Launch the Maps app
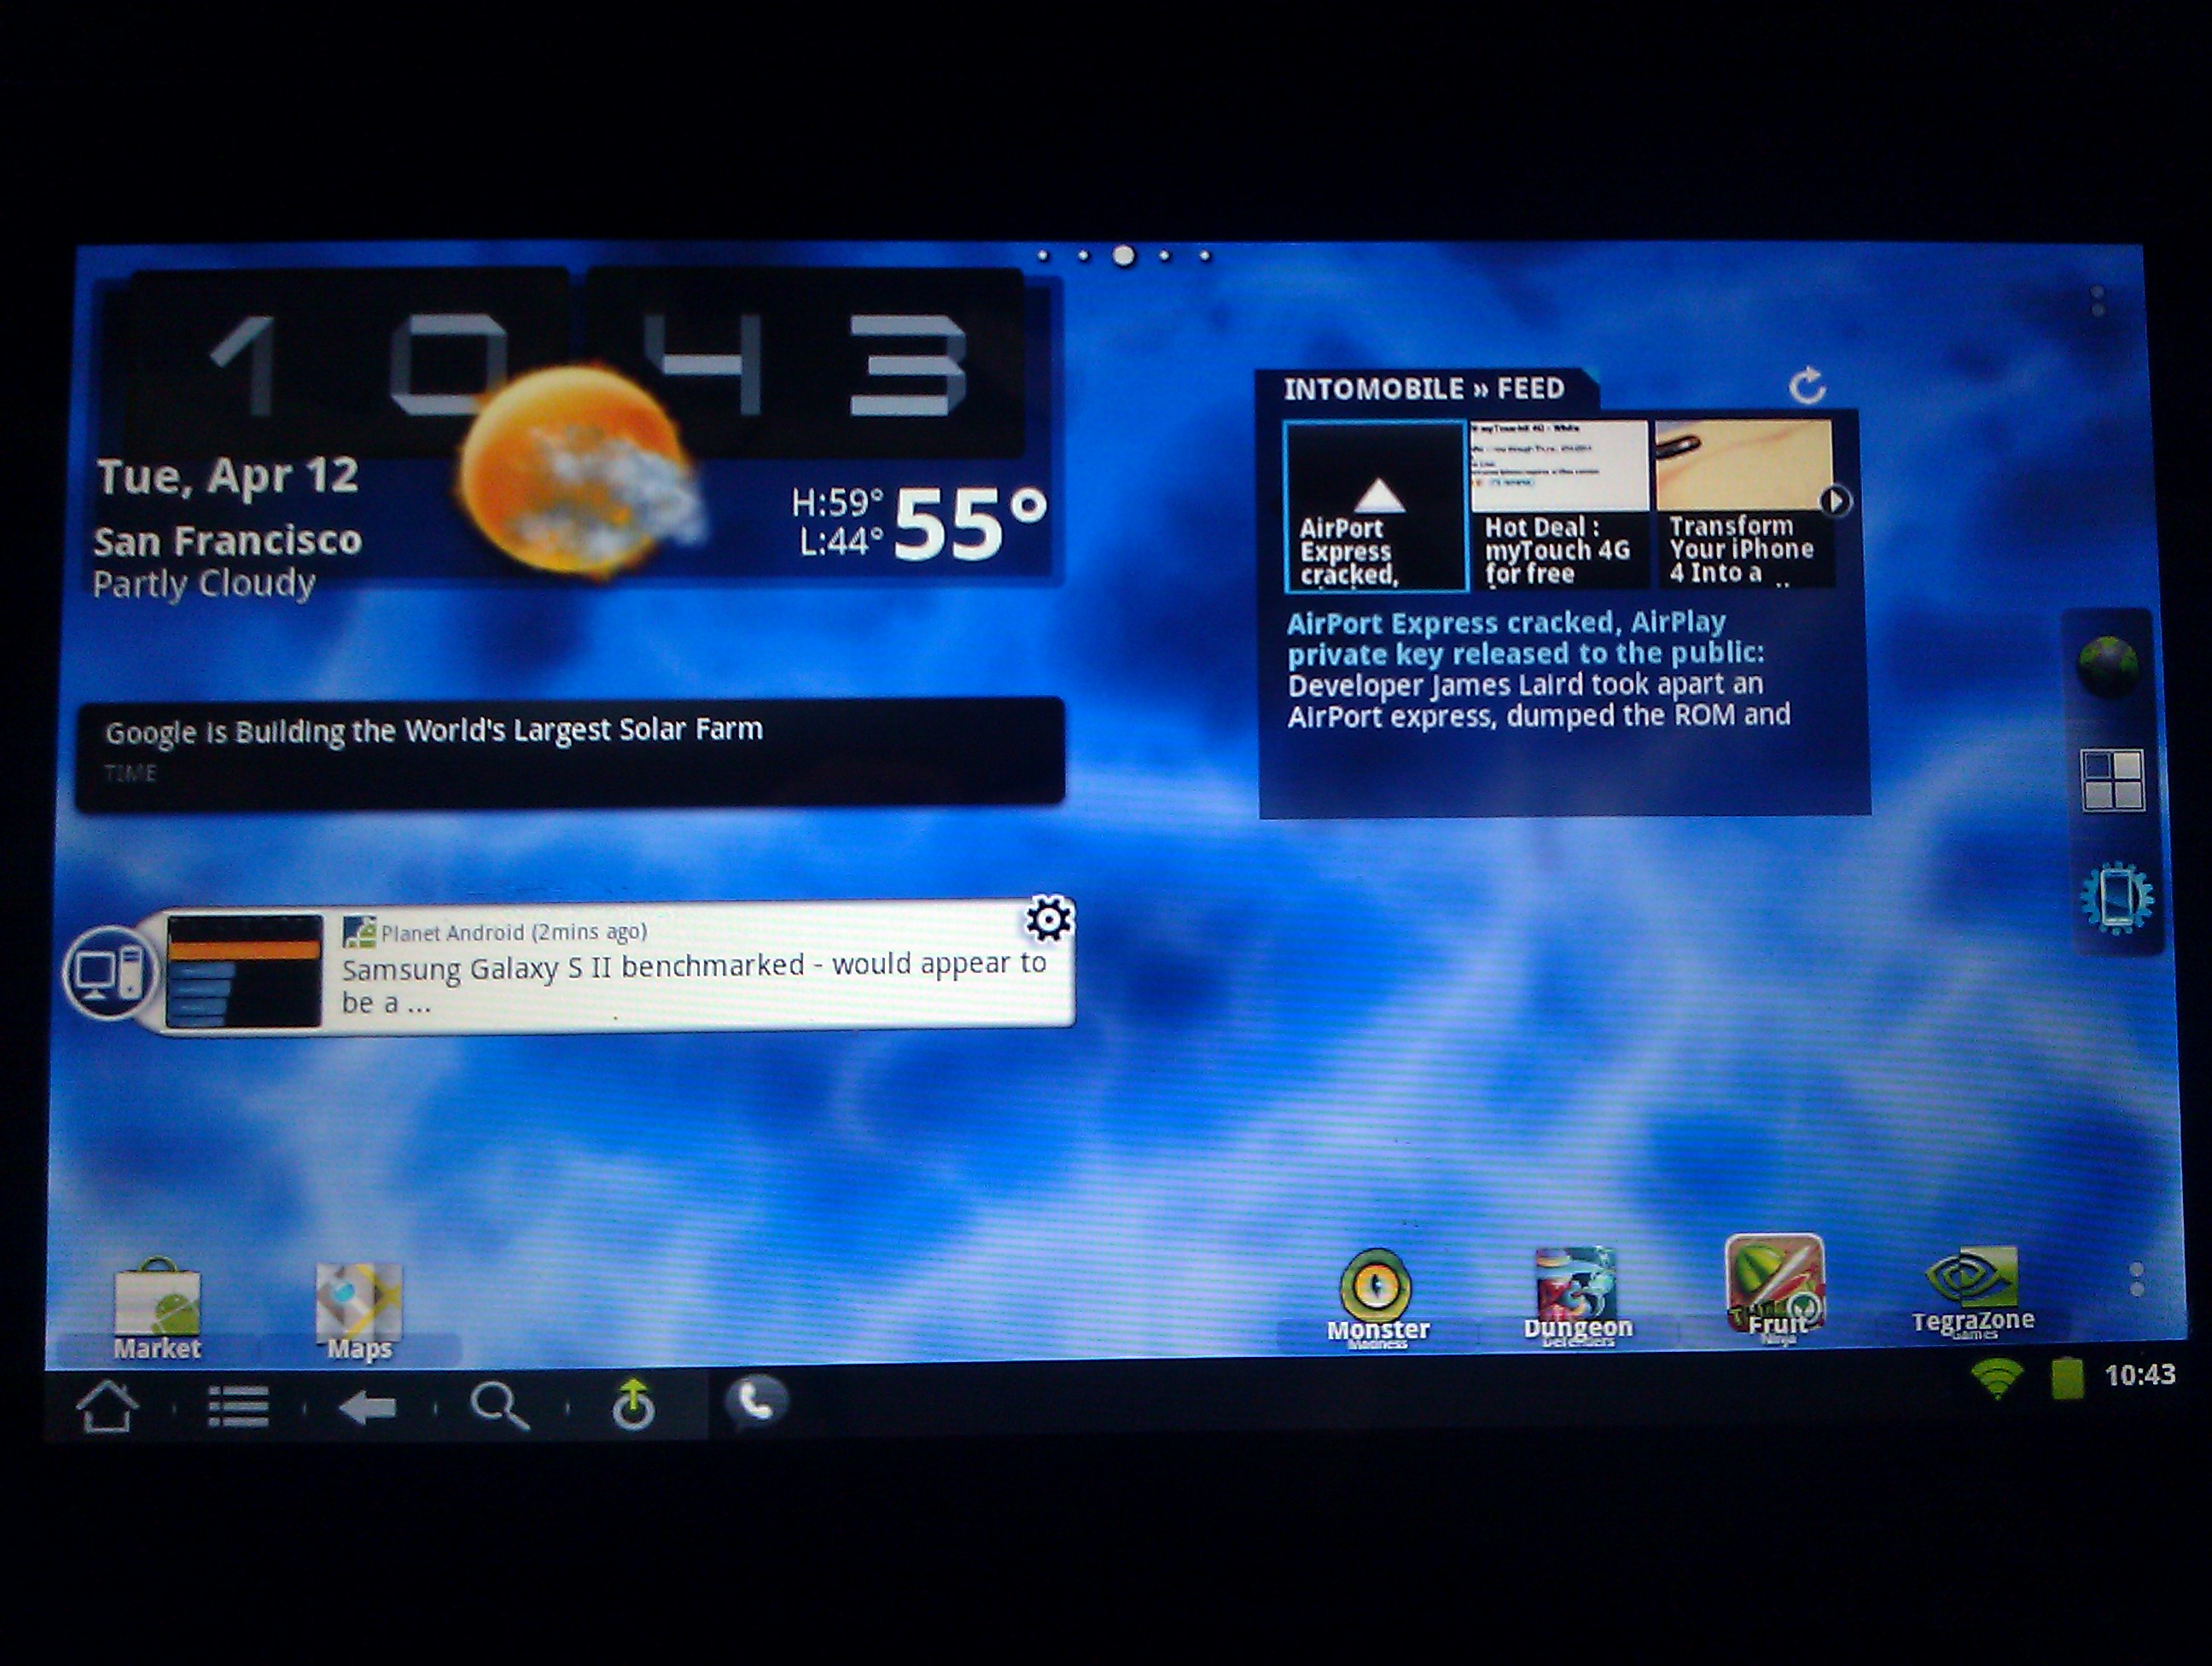This screenshot has height=1666, width=2212. pyautogui.click(x=359, y=1303)
